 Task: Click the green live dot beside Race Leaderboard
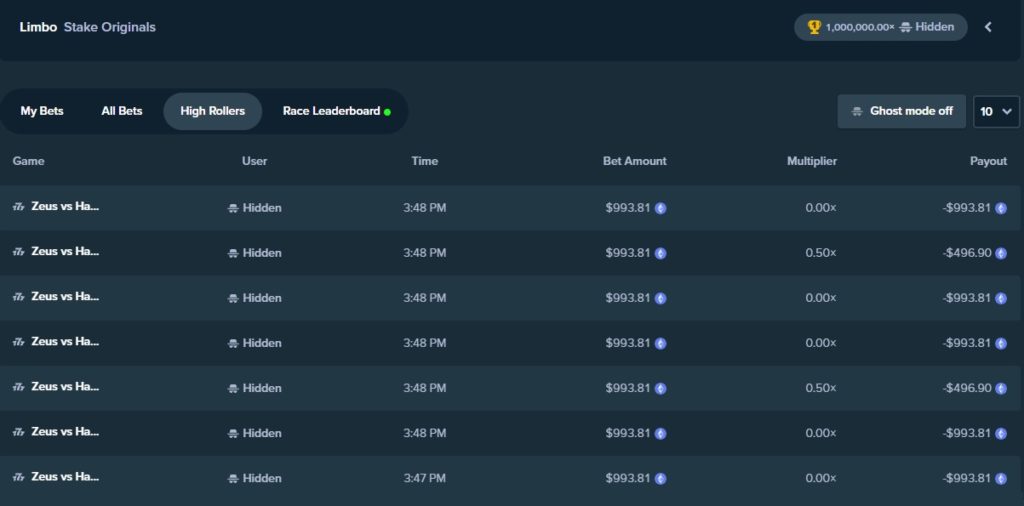(387, 112)
